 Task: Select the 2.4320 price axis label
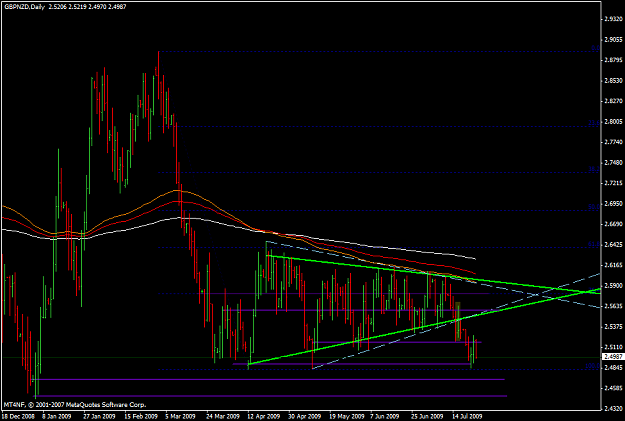[613, 409]
